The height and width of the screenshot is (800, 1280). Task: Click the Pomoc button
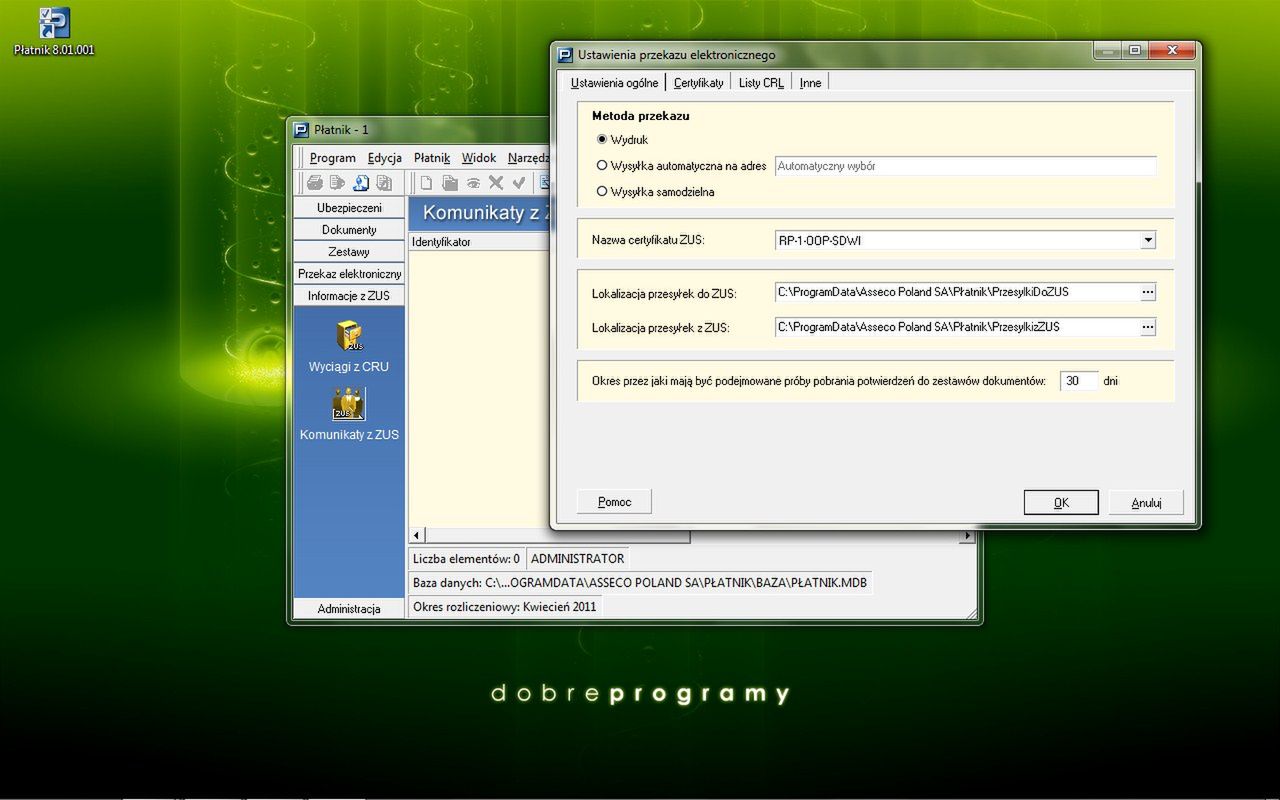coord(614,502)
